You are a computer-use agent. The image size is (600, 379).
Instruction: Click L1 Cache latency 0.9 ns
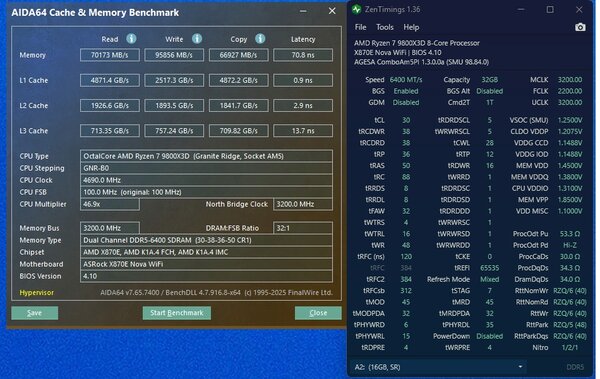click(303, 80)
